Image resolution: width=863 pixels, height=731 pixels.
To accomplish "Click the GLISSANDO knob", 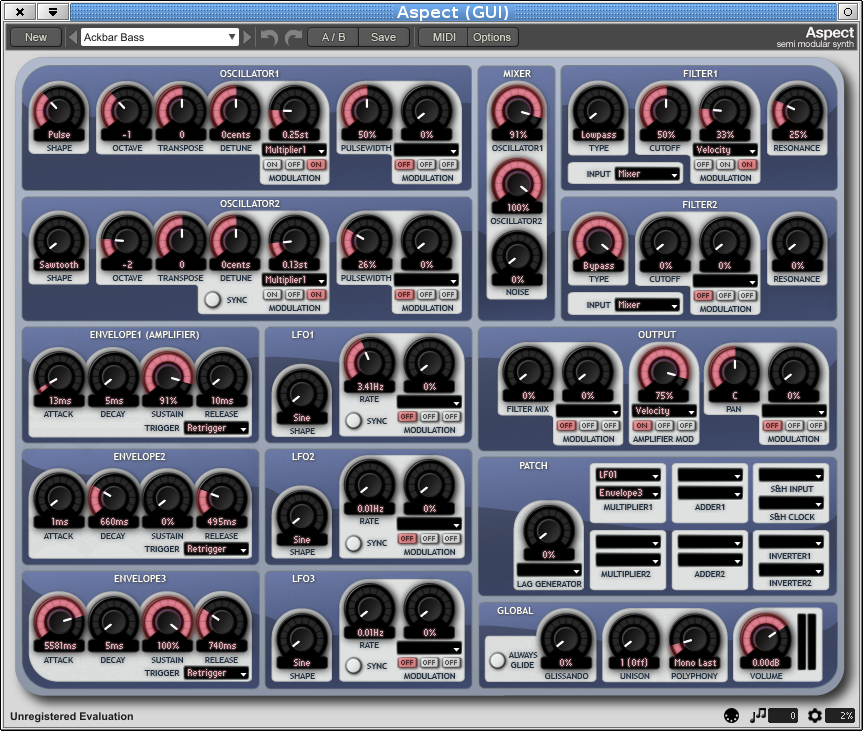I will [x=566, y=640].
